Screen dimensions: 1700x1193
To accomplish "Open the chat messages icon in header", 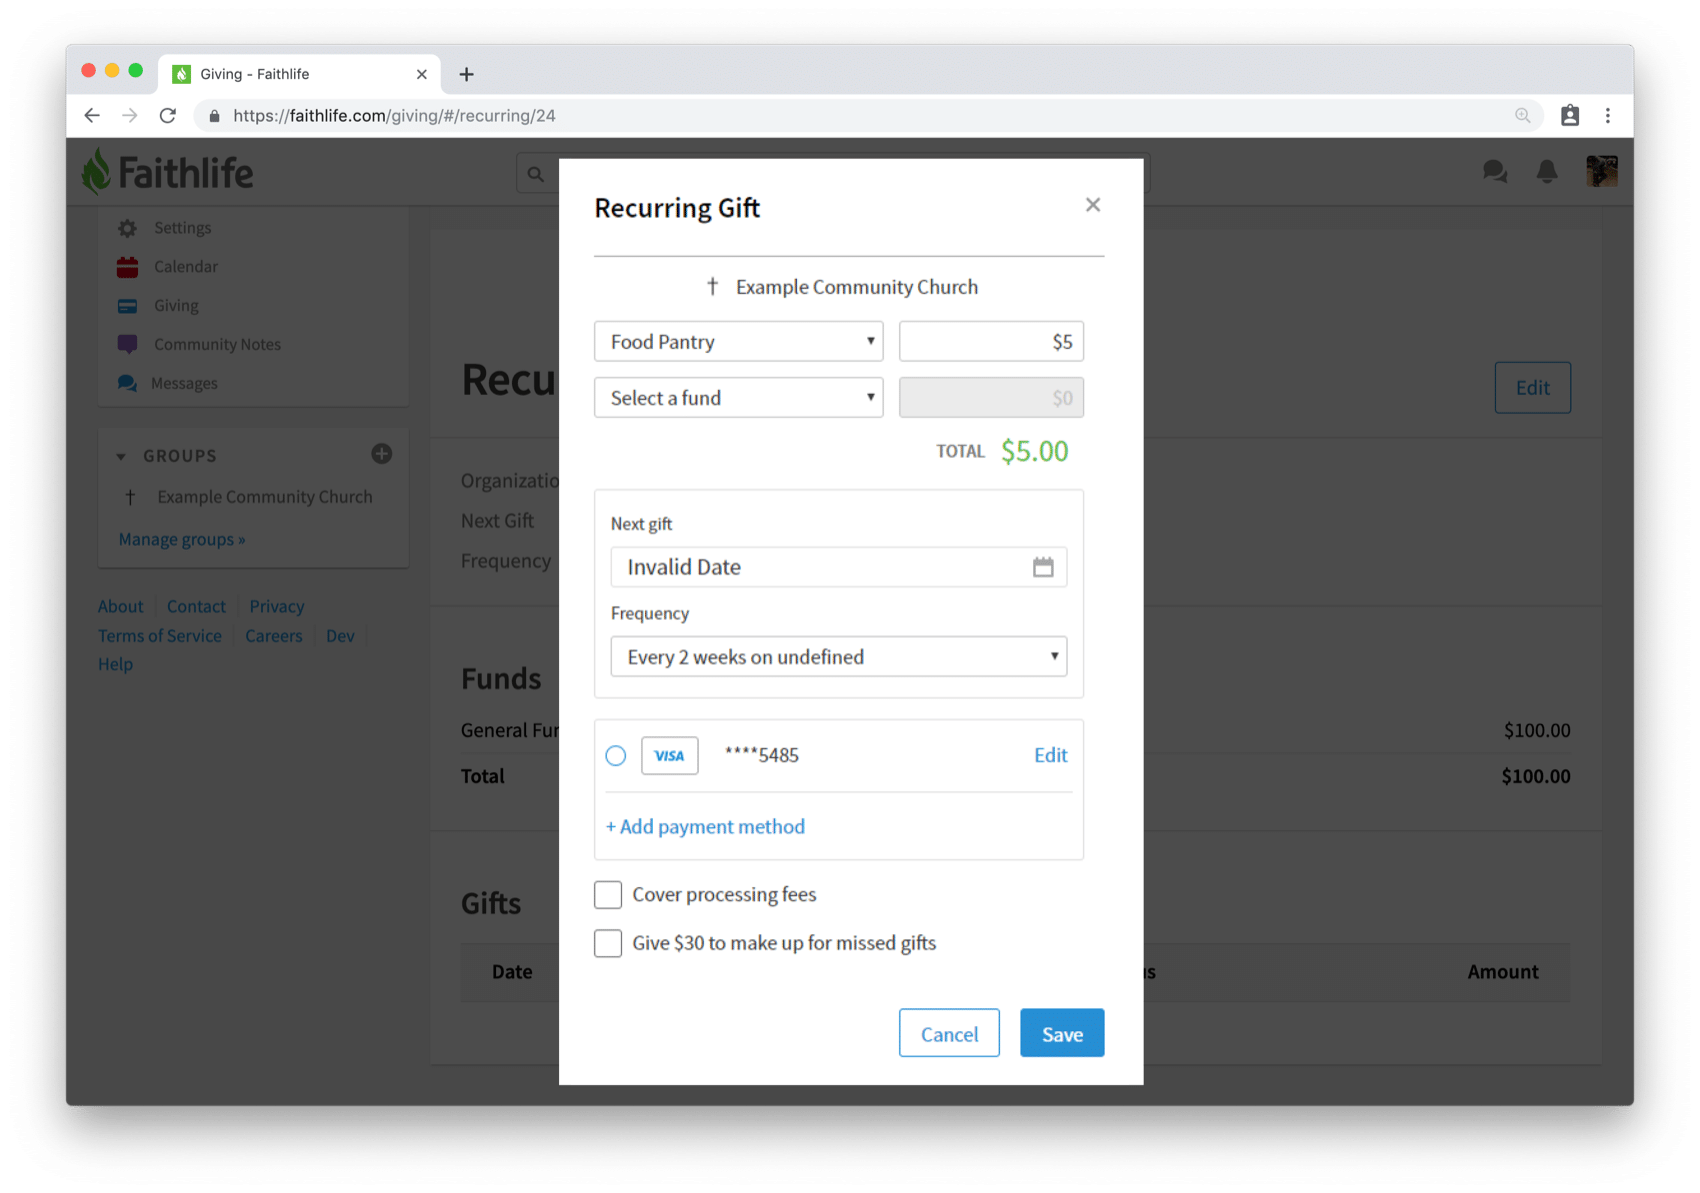I will tap(1495, 172).
